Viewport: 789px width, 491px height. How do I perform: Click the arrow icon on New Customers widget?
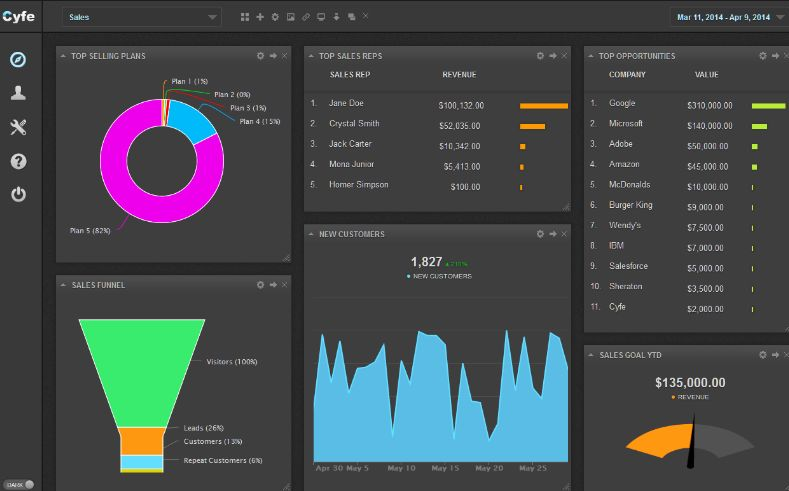click(x=553, y=234)
